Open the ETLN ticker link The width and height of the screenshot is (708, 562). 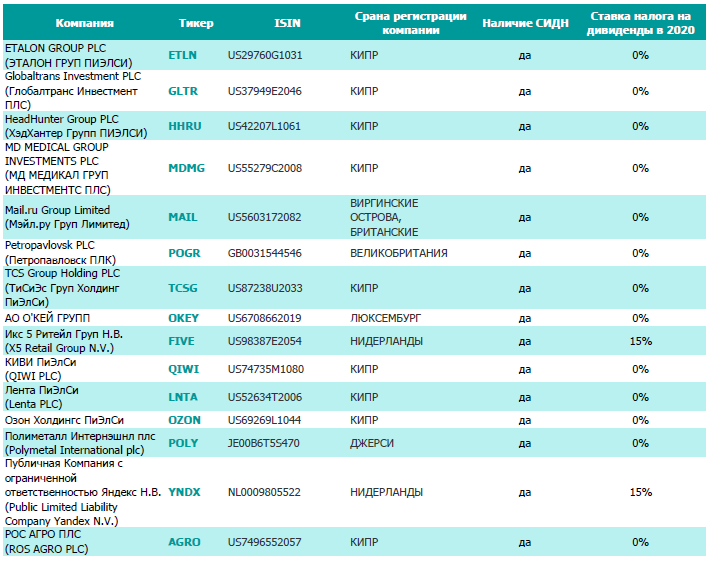(182, 55)
